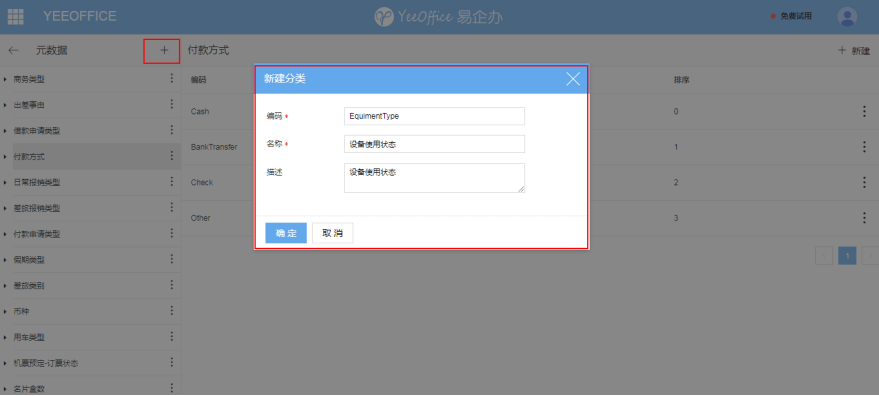Click the 排序 column header
Screen dimensions: 879x396
[681, 80]
